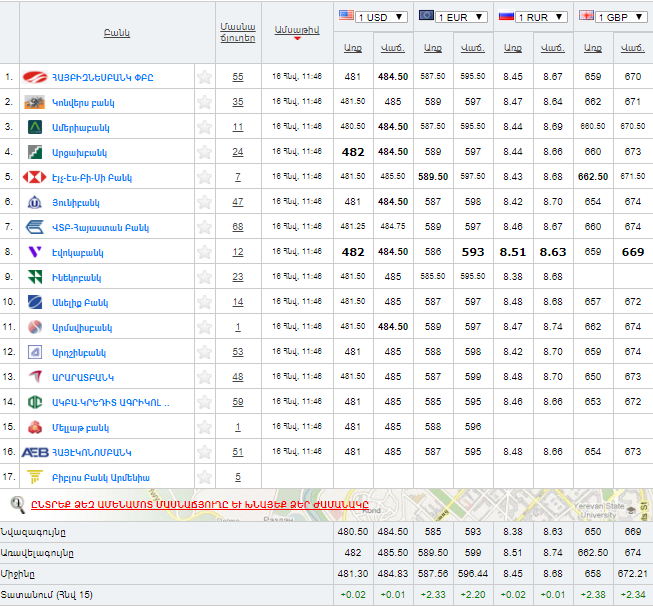Click the Russian flag icon
This screenshot has height=606, width=653.
506,16
